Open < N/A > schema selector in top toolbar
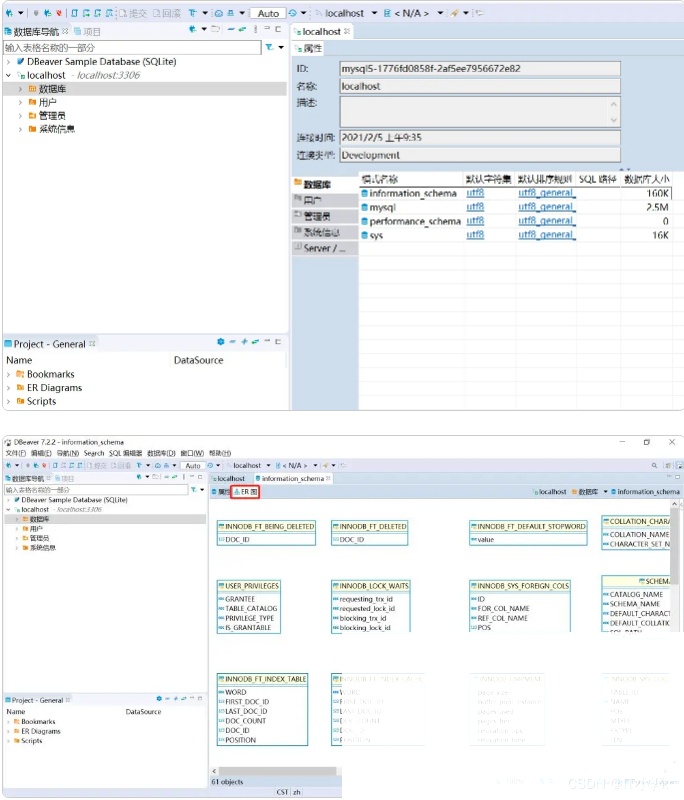The image size is (684, 800). pos(413,13)
